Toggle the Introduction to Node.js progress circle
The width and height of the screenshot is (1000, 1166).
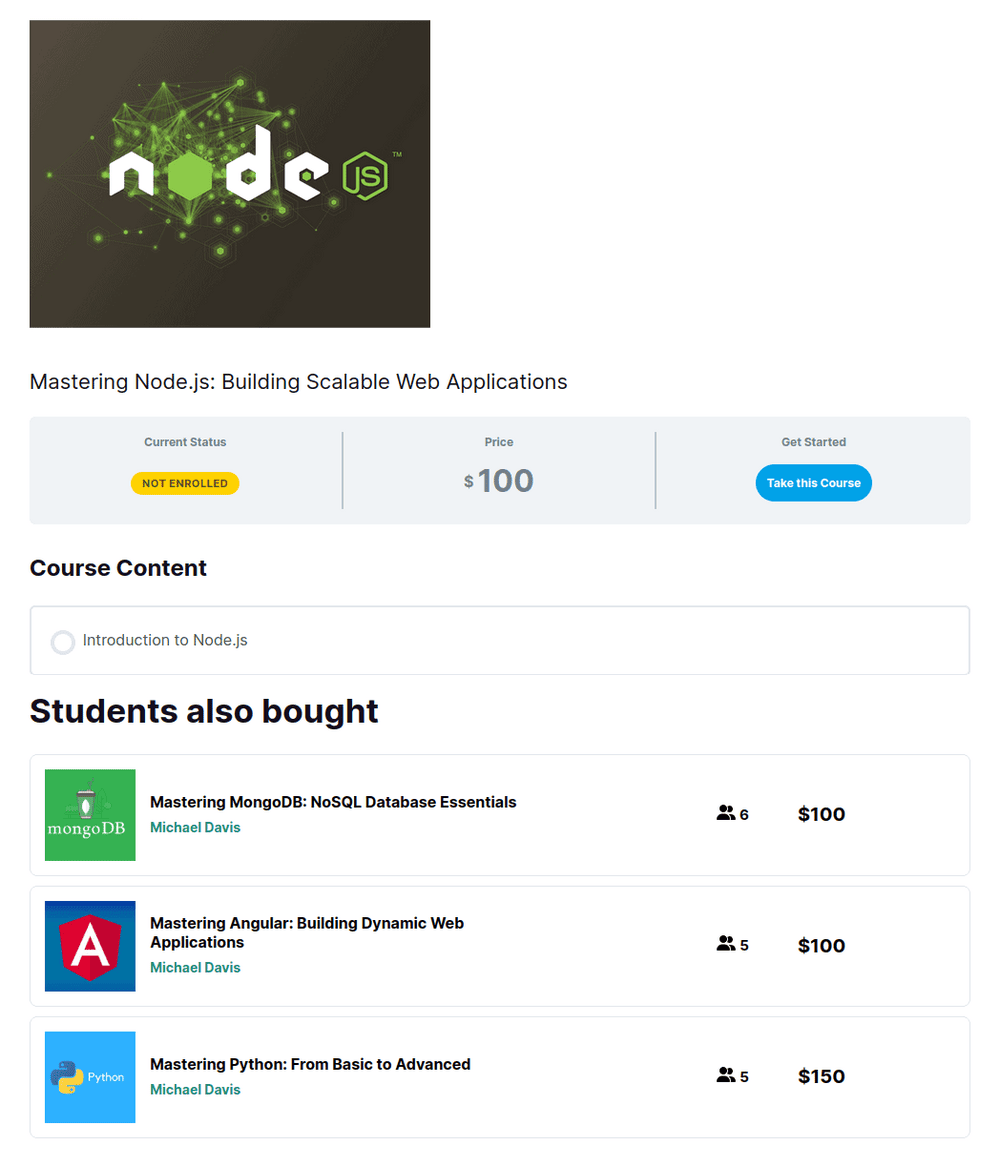(63, 642)
